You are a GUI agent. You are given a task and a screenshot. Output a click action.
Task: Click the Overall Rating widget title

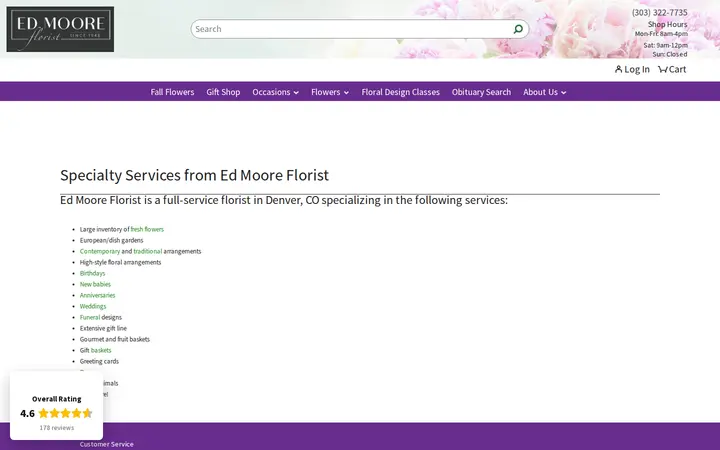pos(56,399)
